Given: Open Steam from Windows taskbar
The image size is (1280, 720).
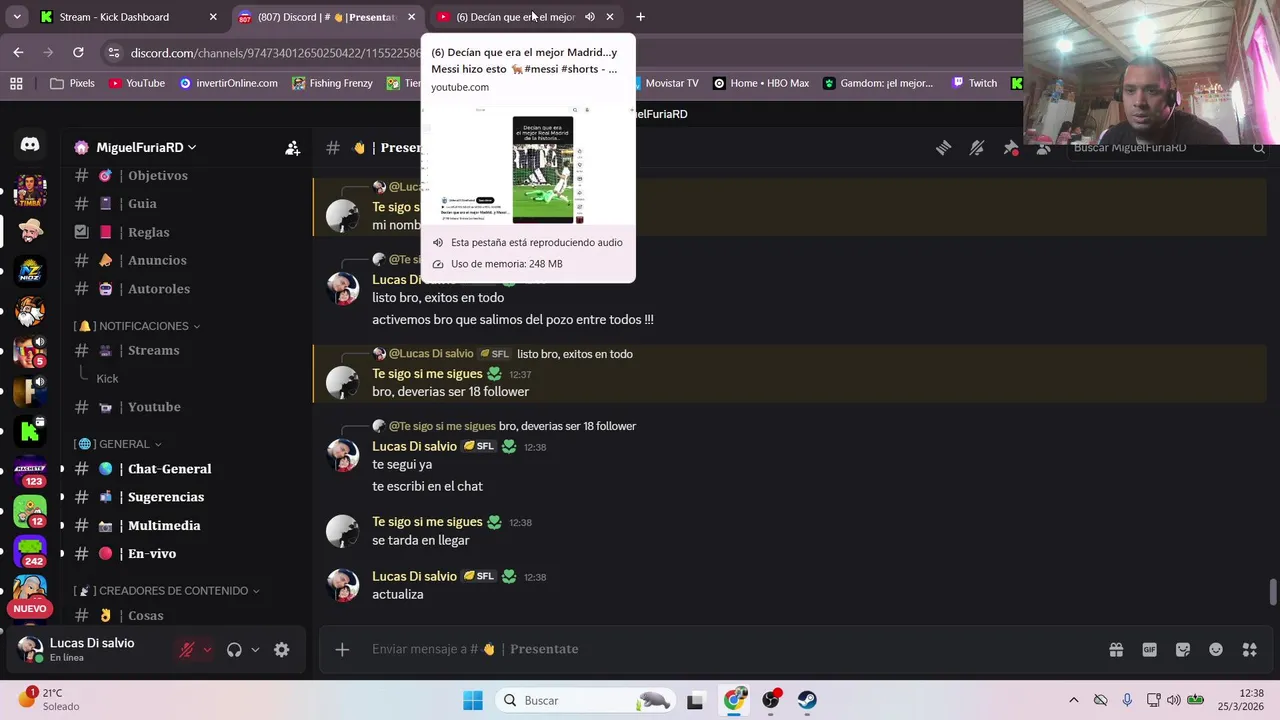Looking at the screenshot, I should pyautogui.click(x=807, y=700).
